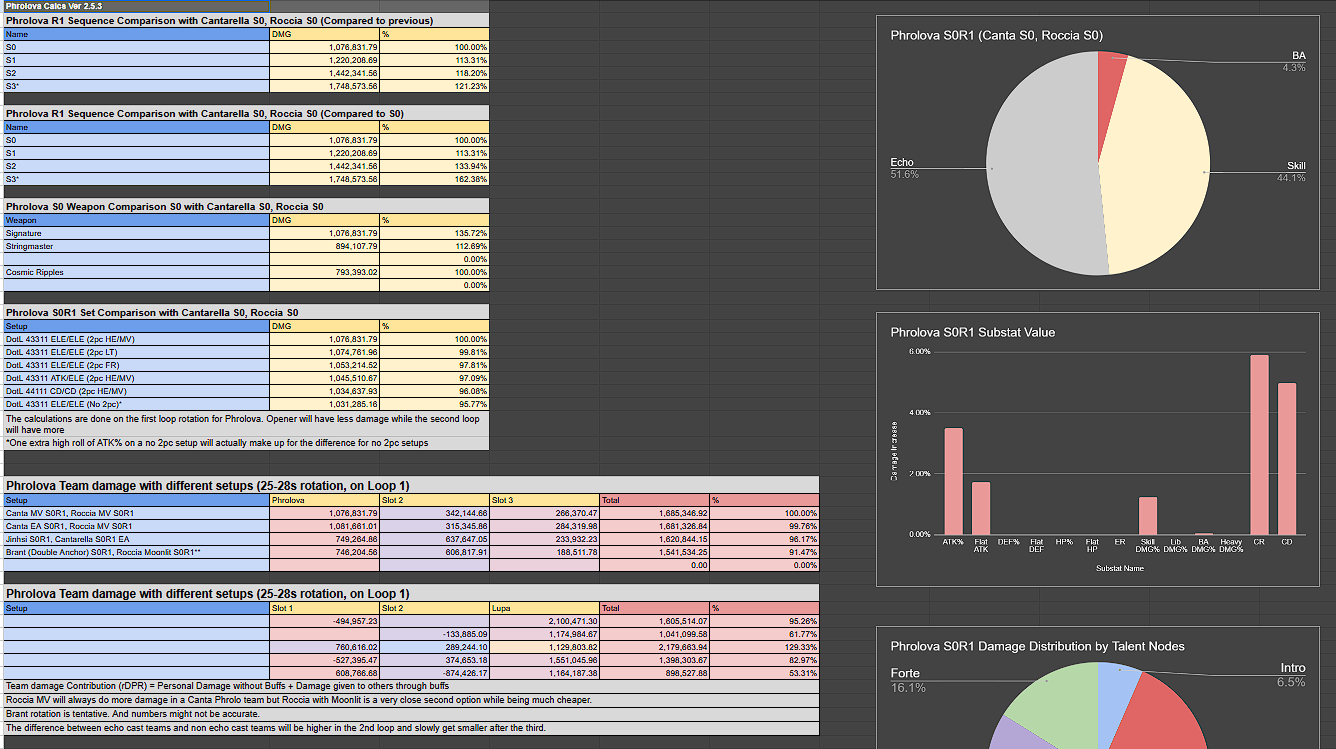1336x749 pixels.
Task: Select the Jinhsi S0R1, Cantarella S0R1 EA row
Action: (x=136, y=539)
